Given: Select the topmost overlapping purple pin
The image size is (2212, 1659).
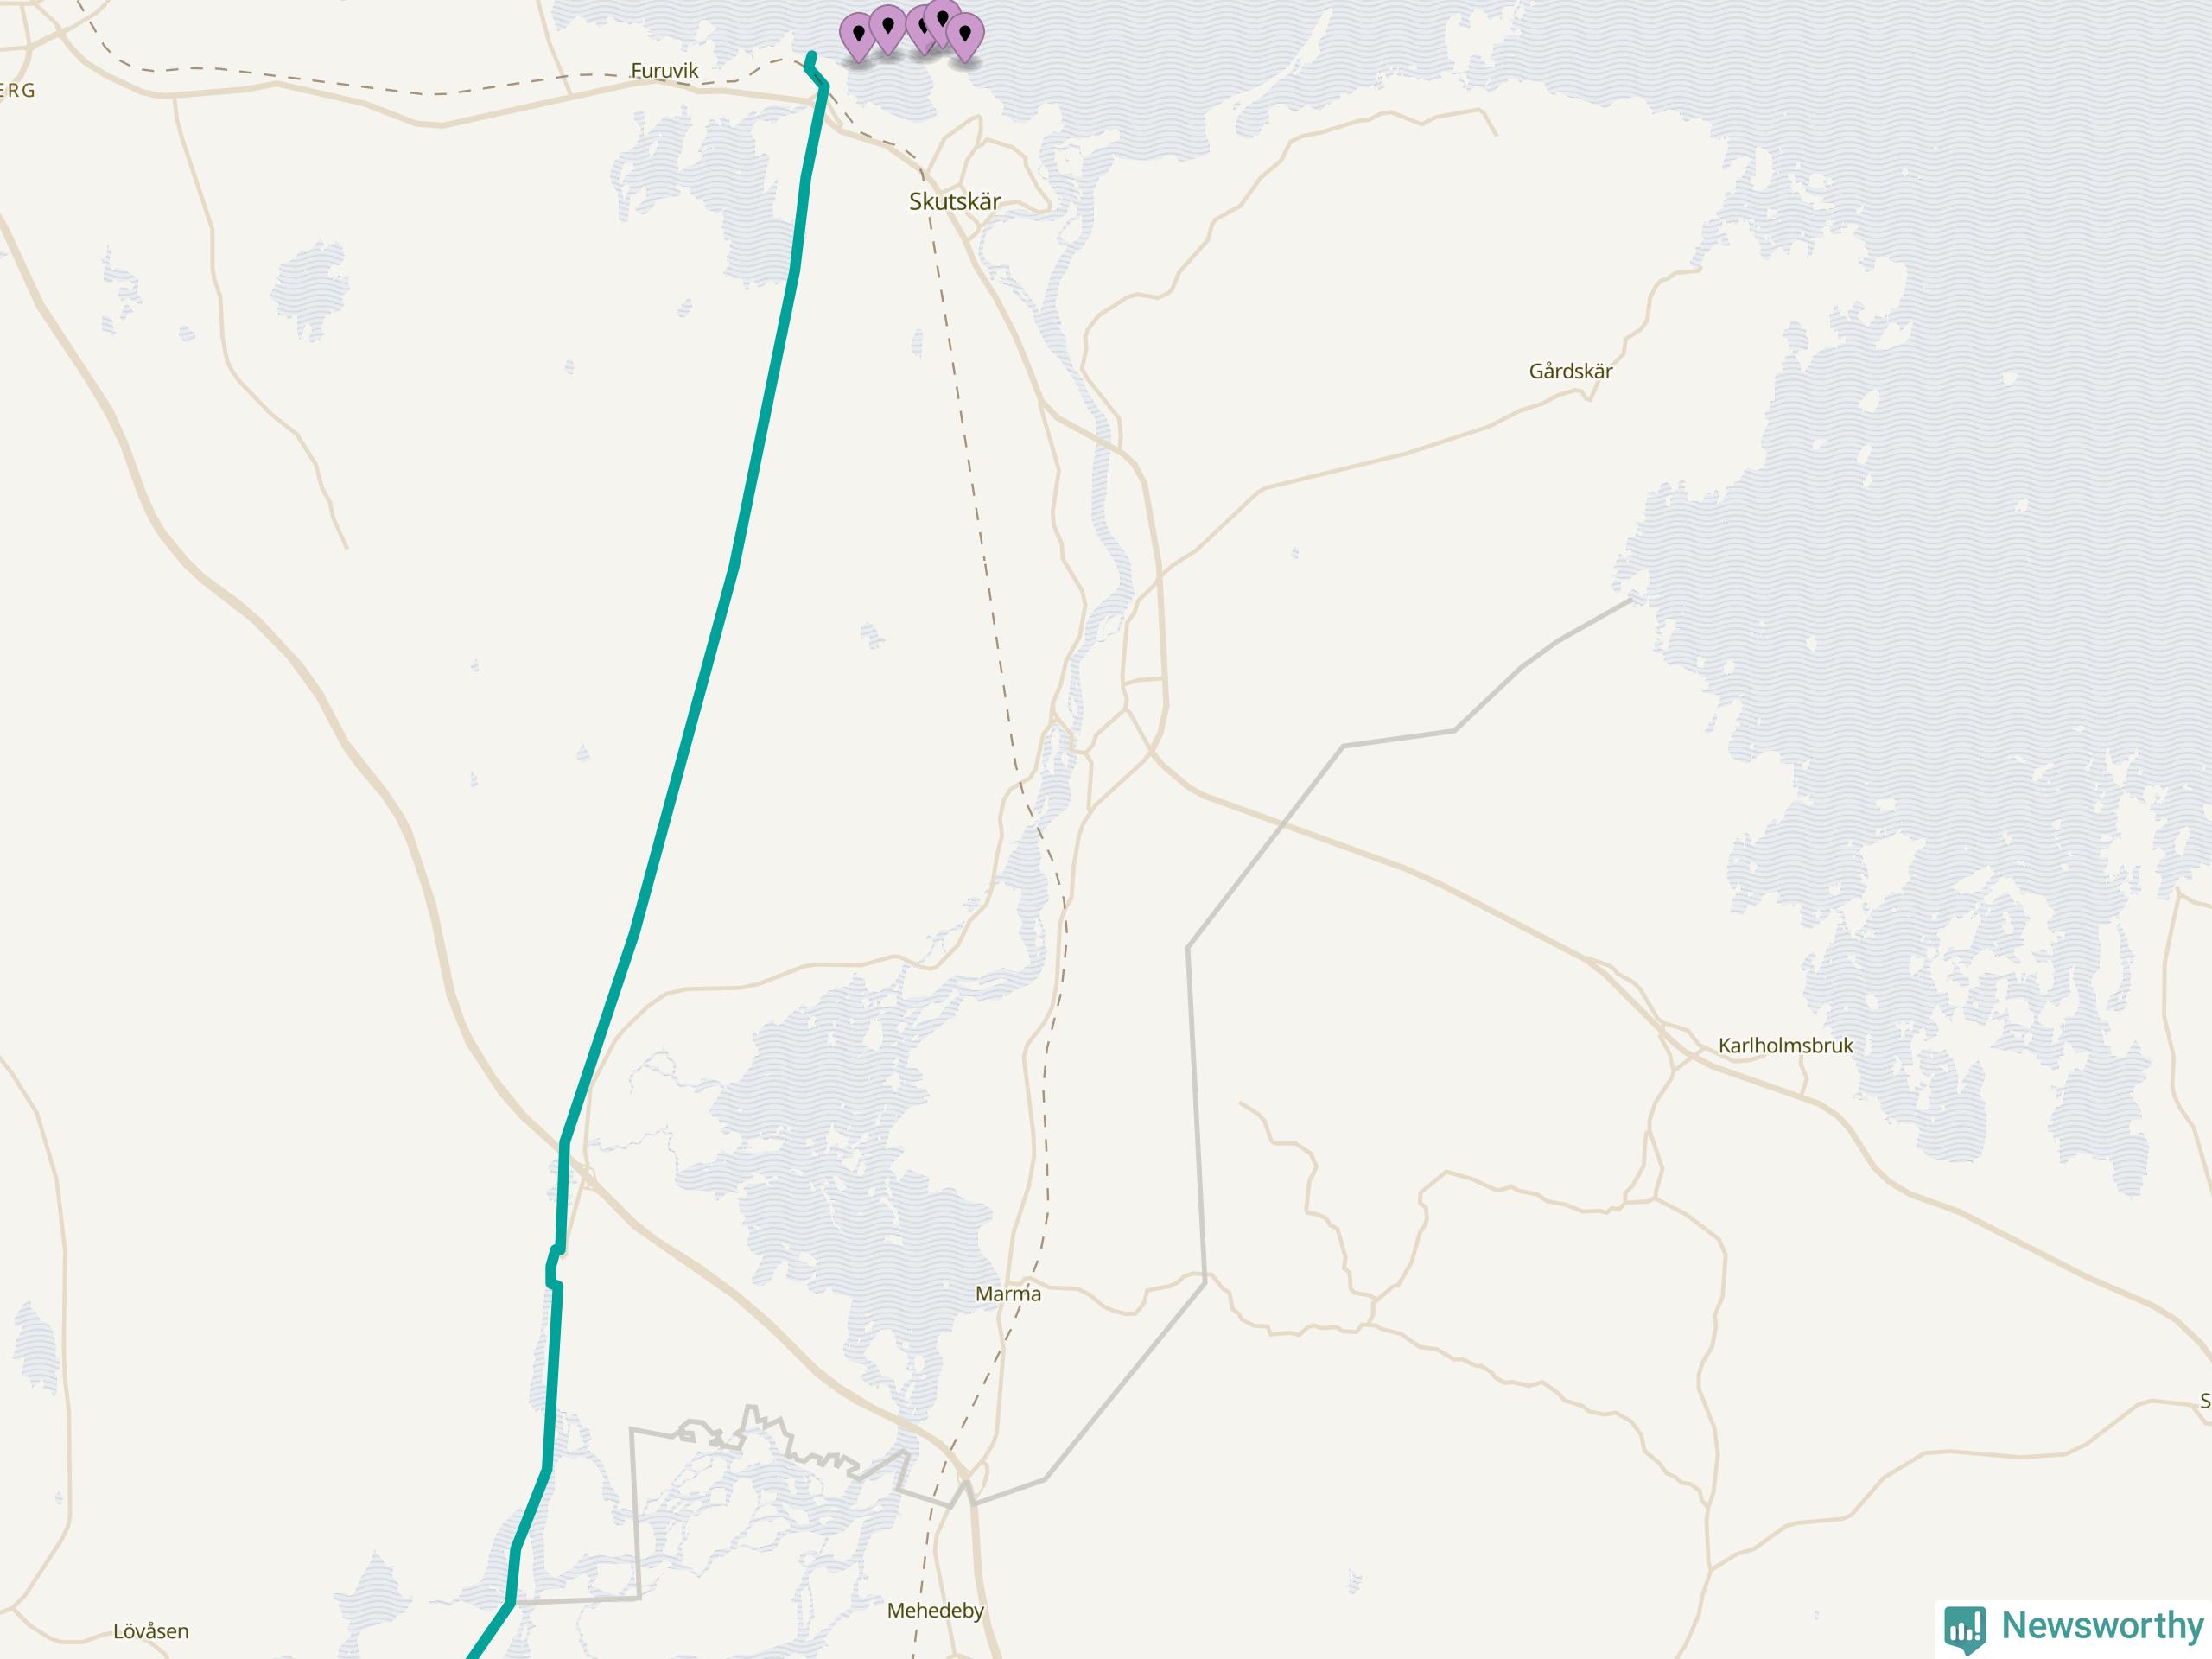Looking at the screenshot, I should (x=942, y=24).
